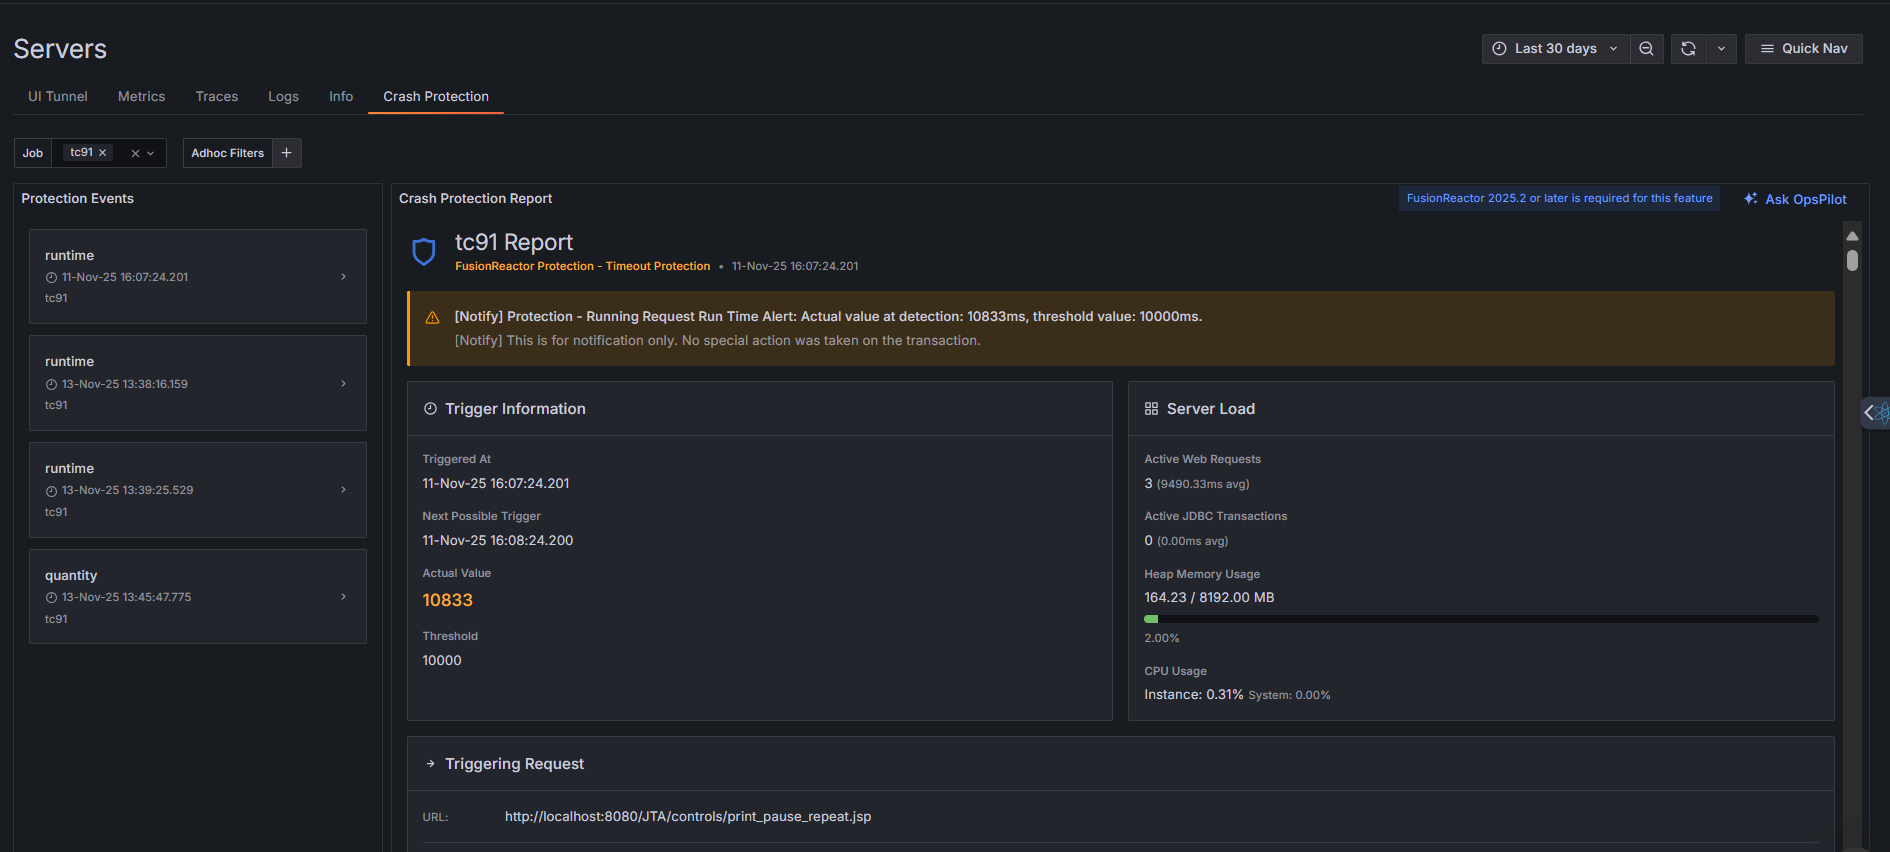The width and height of the screenshot is (1890, 852).
Task: Click the shield icon beside tc91 Report
Action: click(x=424, y=252)
